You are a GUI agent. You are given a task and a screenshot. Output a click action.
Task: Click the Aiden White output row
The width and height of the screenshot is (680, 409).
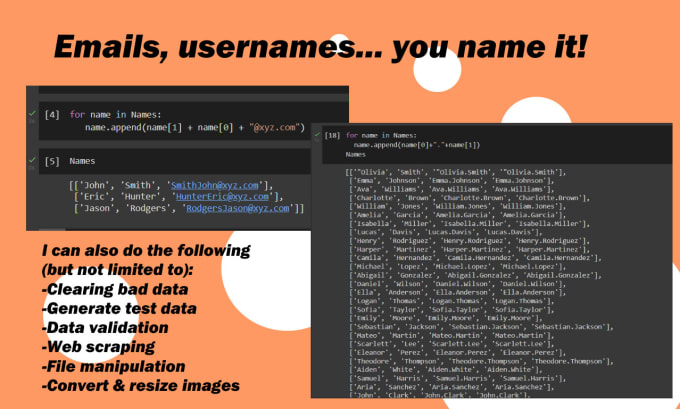pyautogui.click(x=445, y=370)
